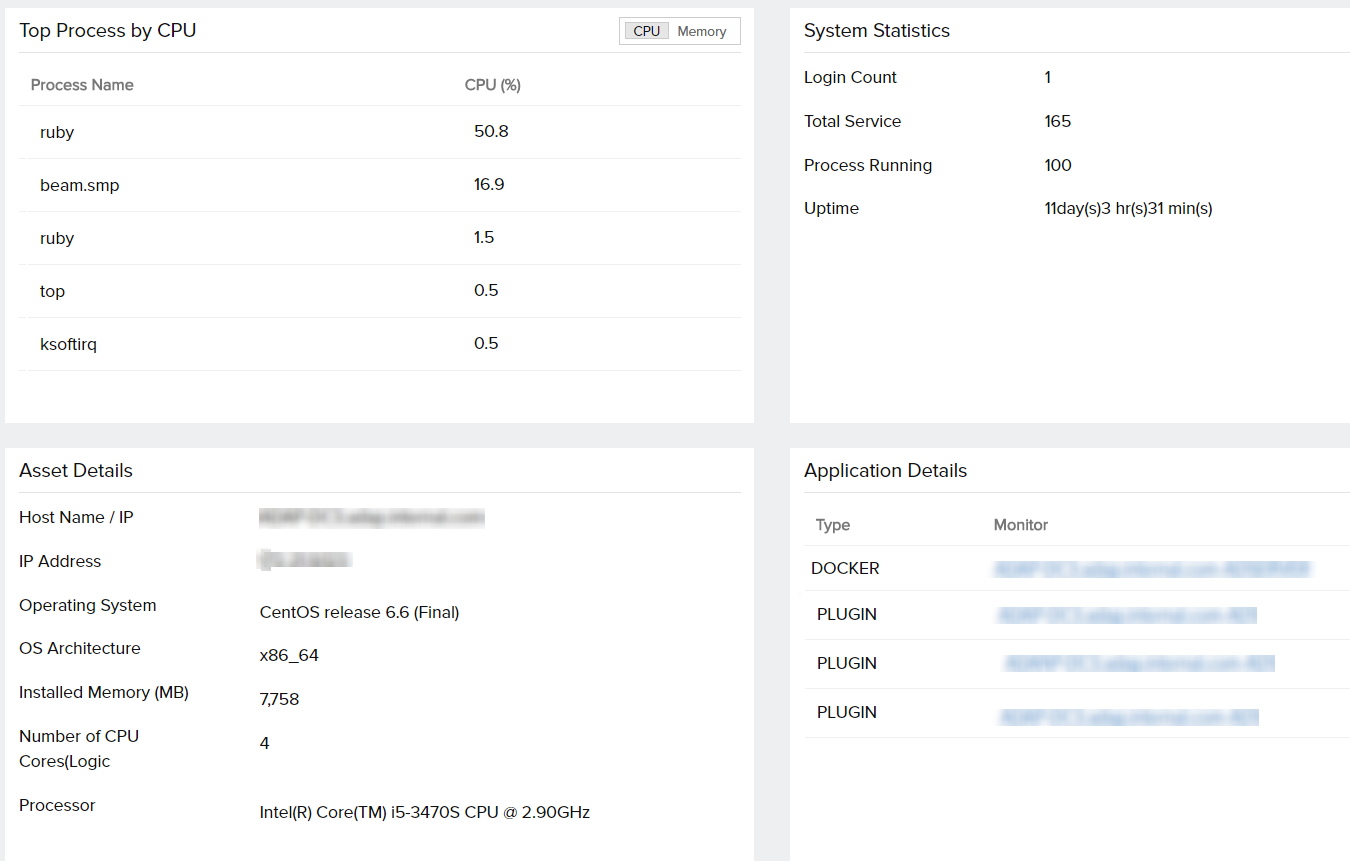The height and width of the screenshot is (861, 1350).
Task: Select the CPU toggle in Top Process panel
Action: (x=646, y=31)
